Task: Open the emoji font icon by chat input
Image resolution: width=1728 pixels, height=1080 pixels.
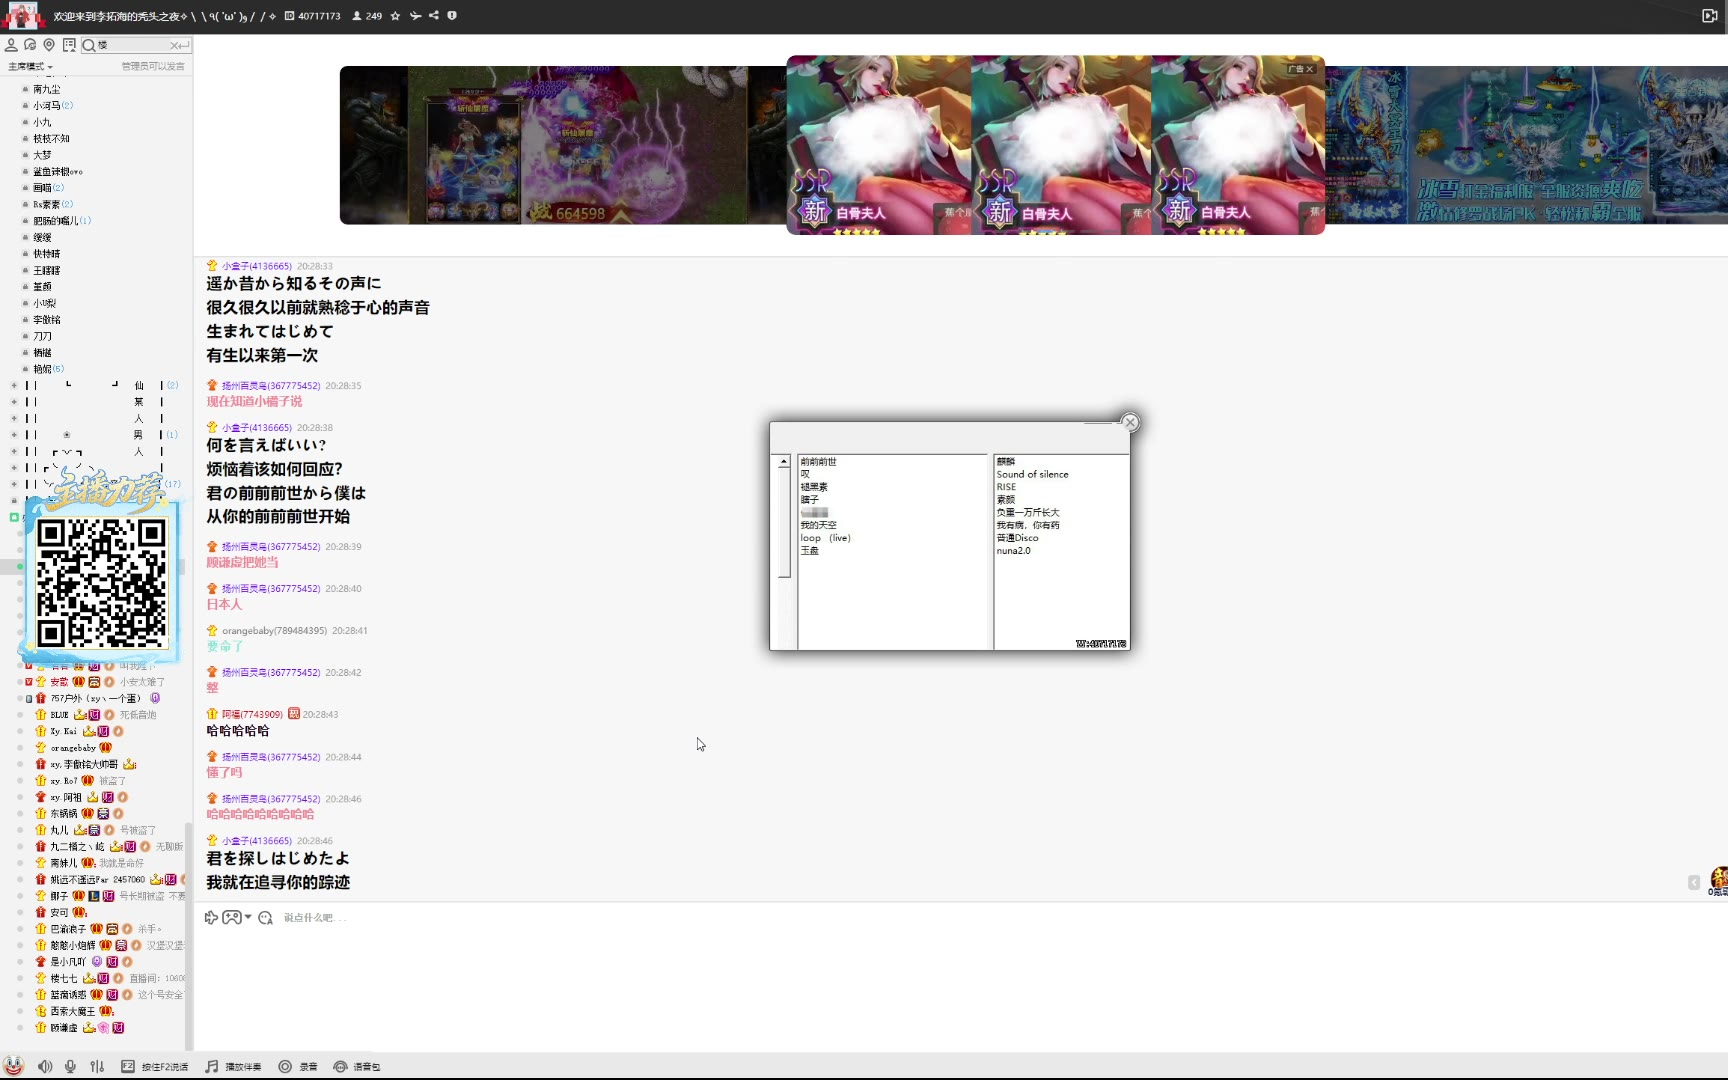Action: pos(265,918)
